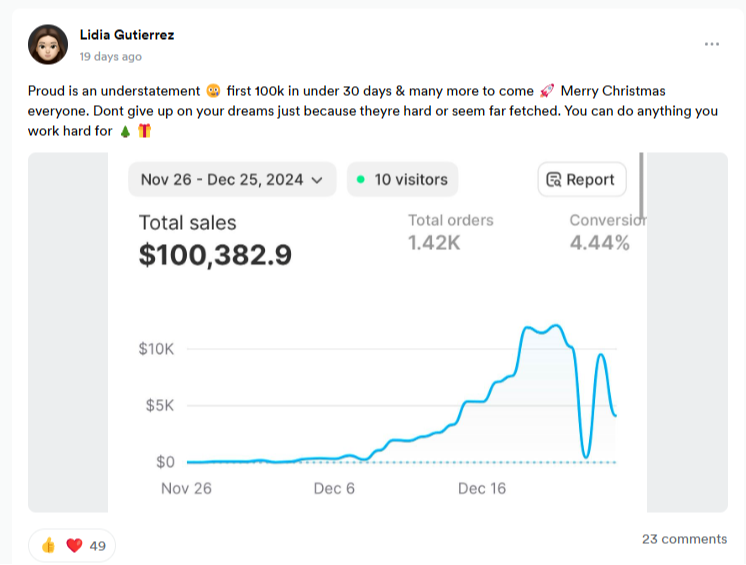Open the 23 comments link
The image size is (746, 565).
(684, 539)
